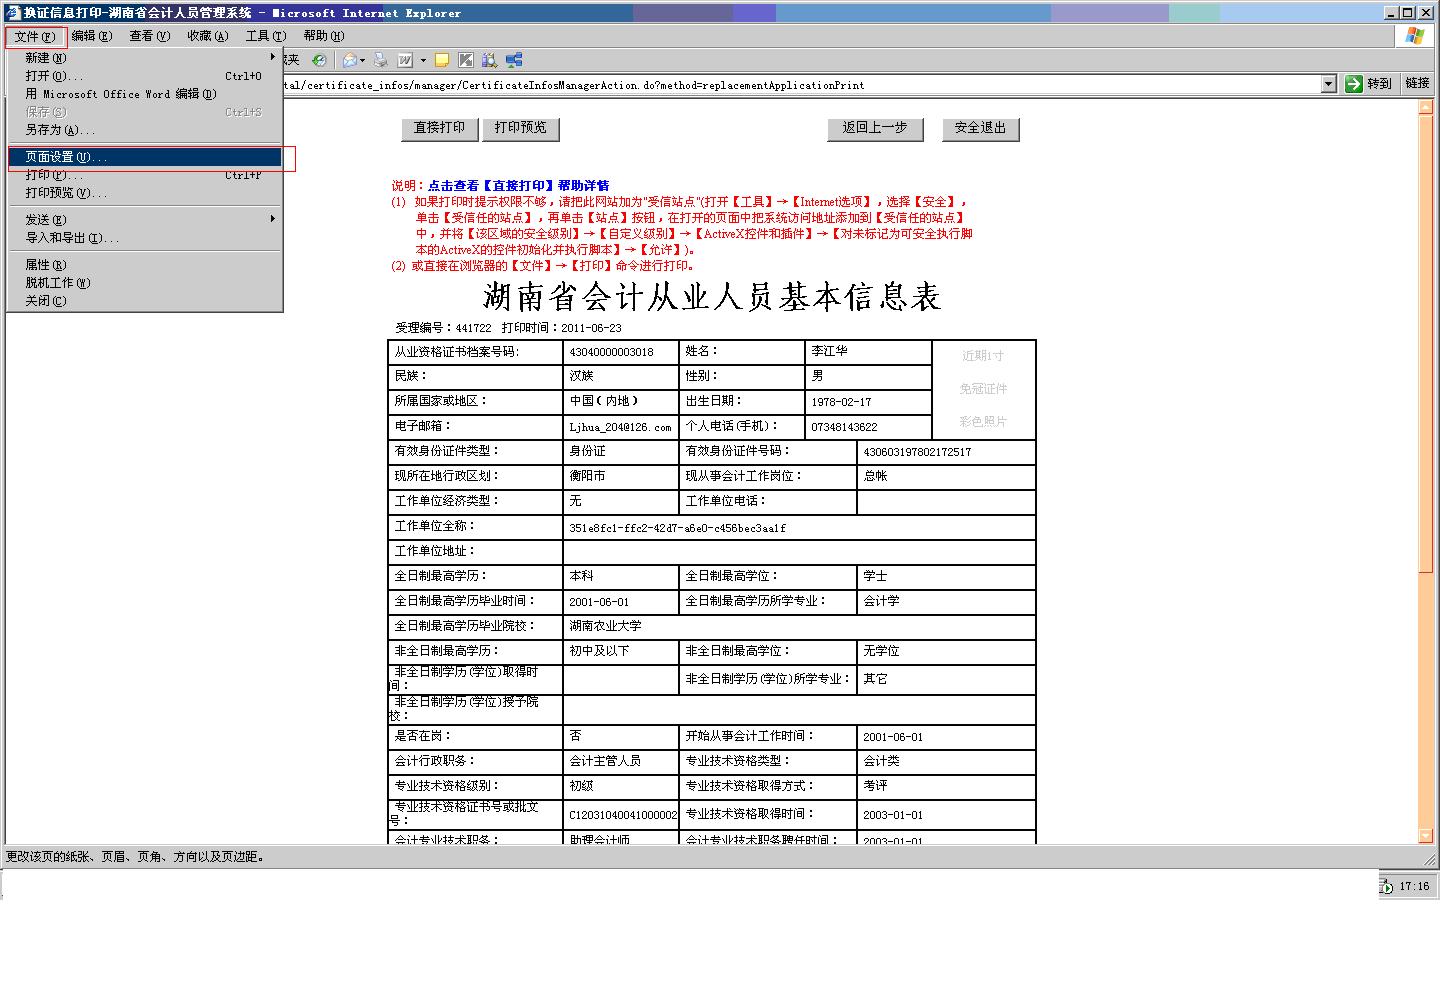Expand the 新建 (New) submenu
Image resolution: width=1440 pixels, height=1008 pixels.
pos(272,58)
